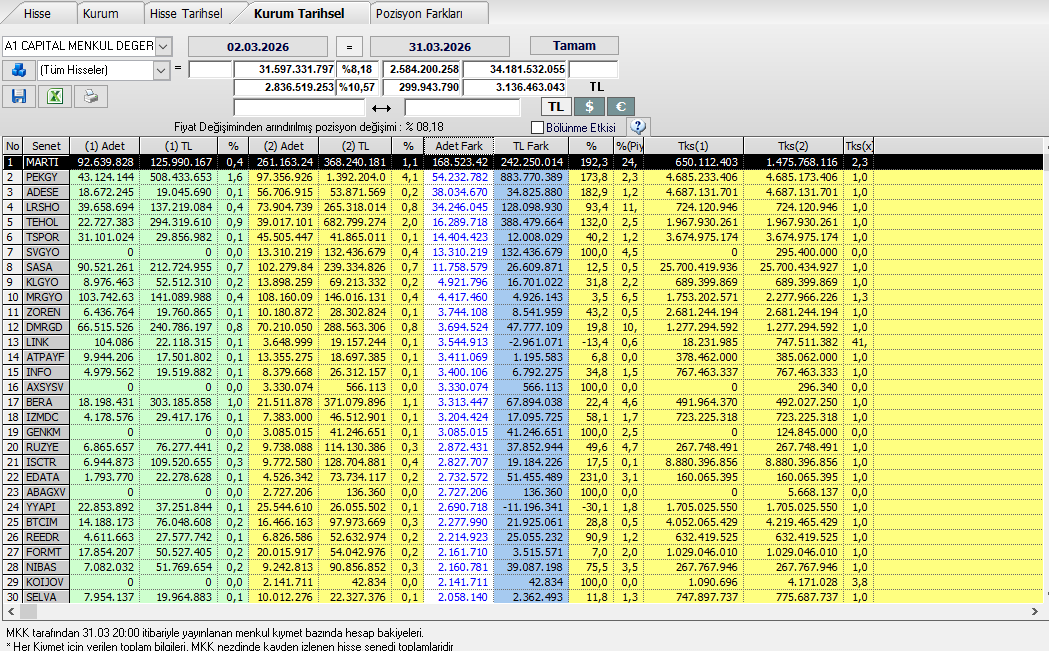1049x651 pixels.
Task: Click the left empty field beside swap arrow
Action: pyautogui.click(x=299, y=107)
